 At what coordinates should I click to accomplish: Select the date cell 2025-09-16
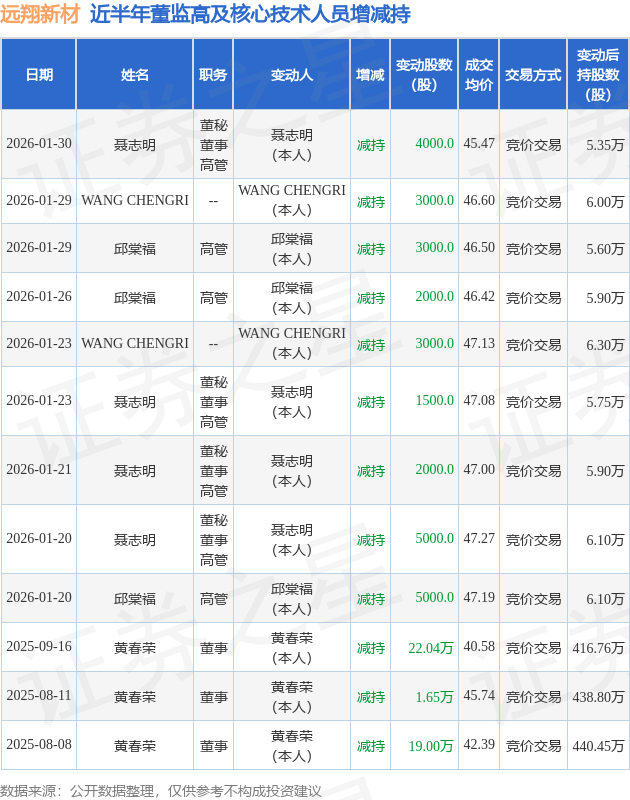(39, 646)
